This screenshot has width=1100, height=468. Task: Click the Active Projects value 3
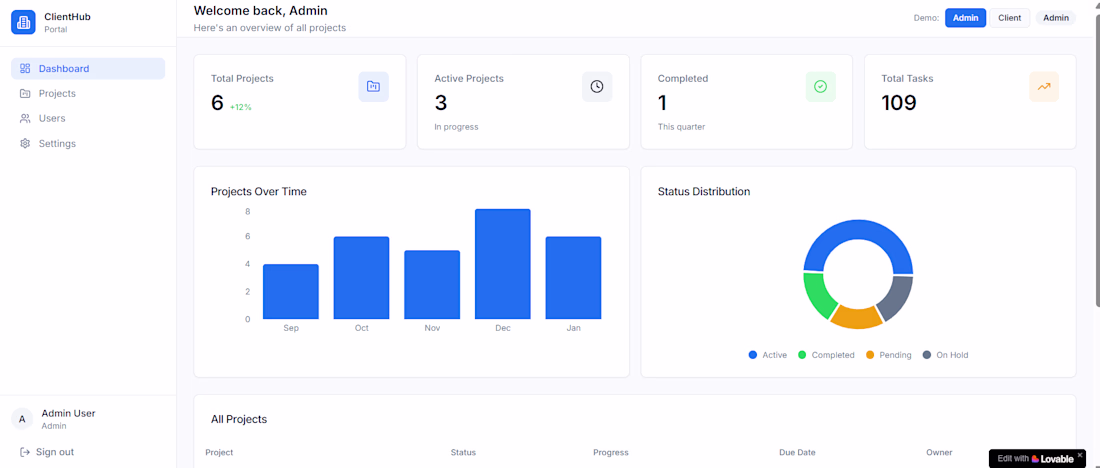(x=441, y=103)
